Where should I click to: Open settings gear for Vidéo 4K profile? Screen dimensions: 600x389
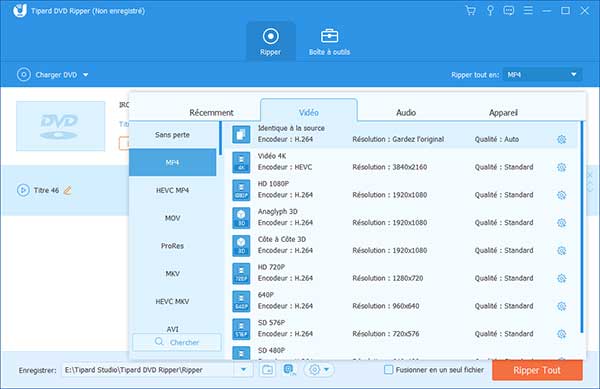pyautogui.click(x=561, y=167)
